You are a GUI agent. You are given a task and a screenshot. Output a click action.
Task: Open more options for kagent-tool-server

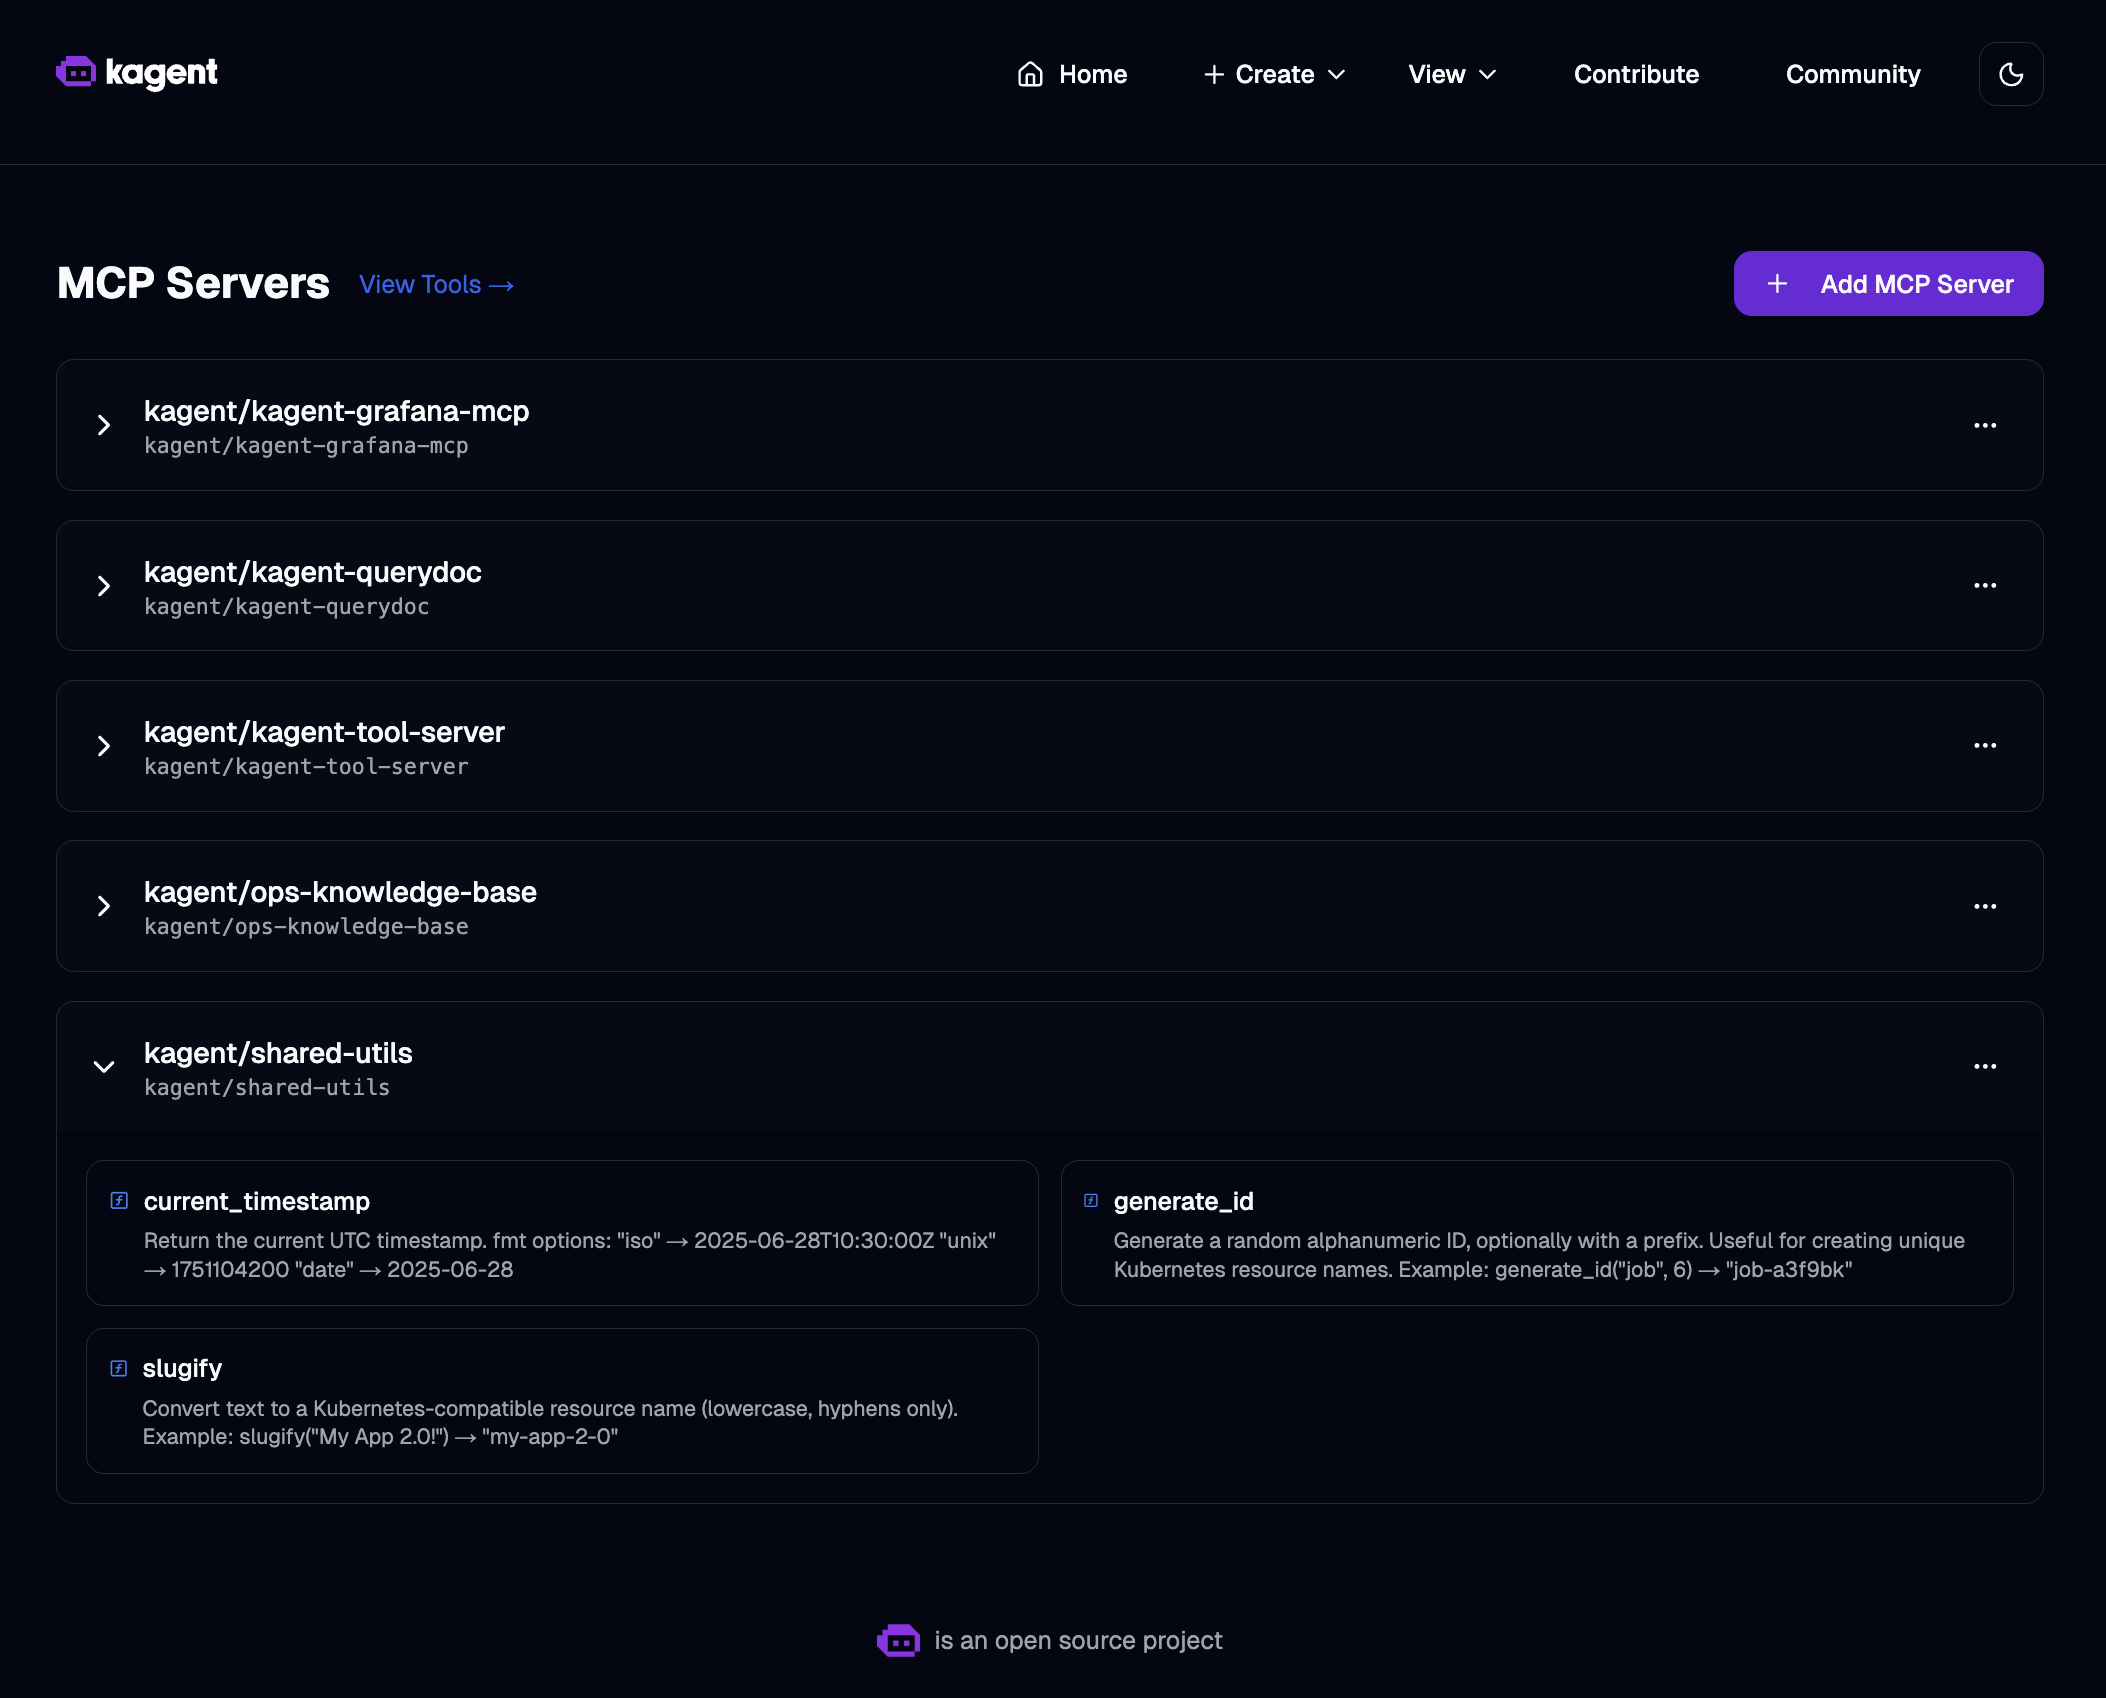pos(1985,746)
